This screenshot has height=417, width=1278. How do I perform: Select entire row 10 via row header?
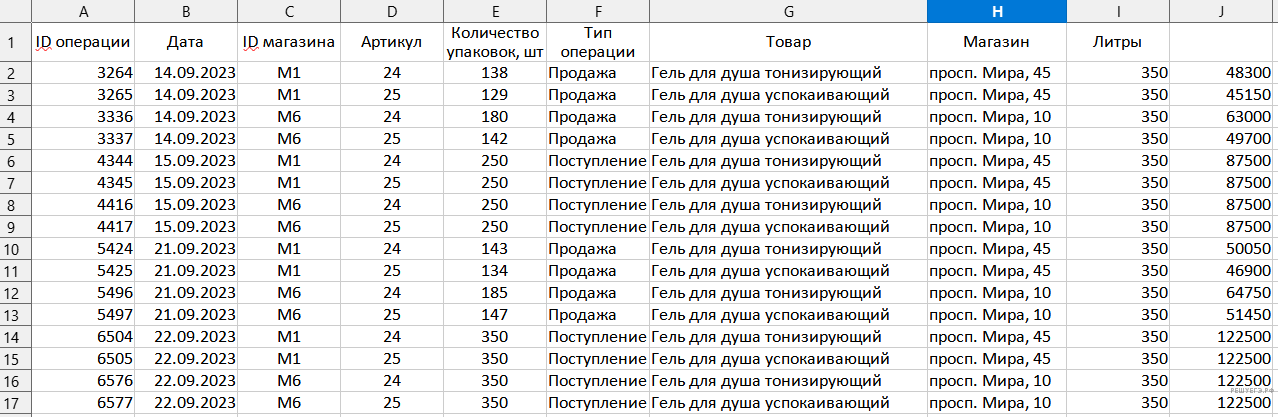click(x=15, y=248)
